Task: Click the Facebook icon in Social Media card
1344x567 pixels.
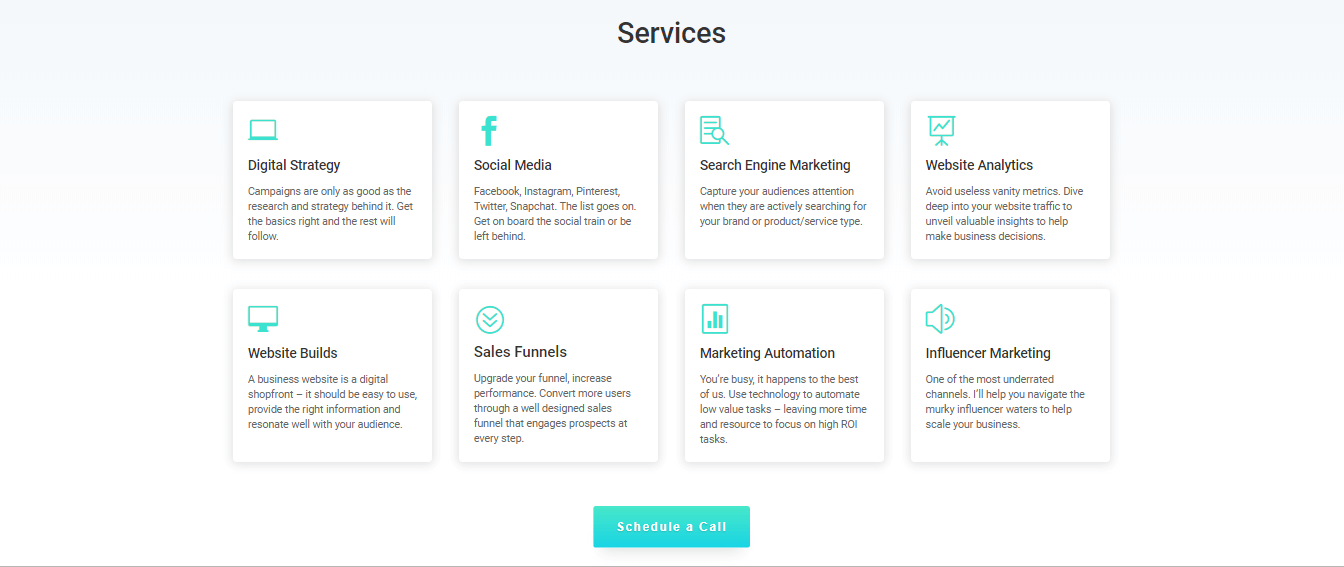Action: pyautogui.click(x=489, y=131)
